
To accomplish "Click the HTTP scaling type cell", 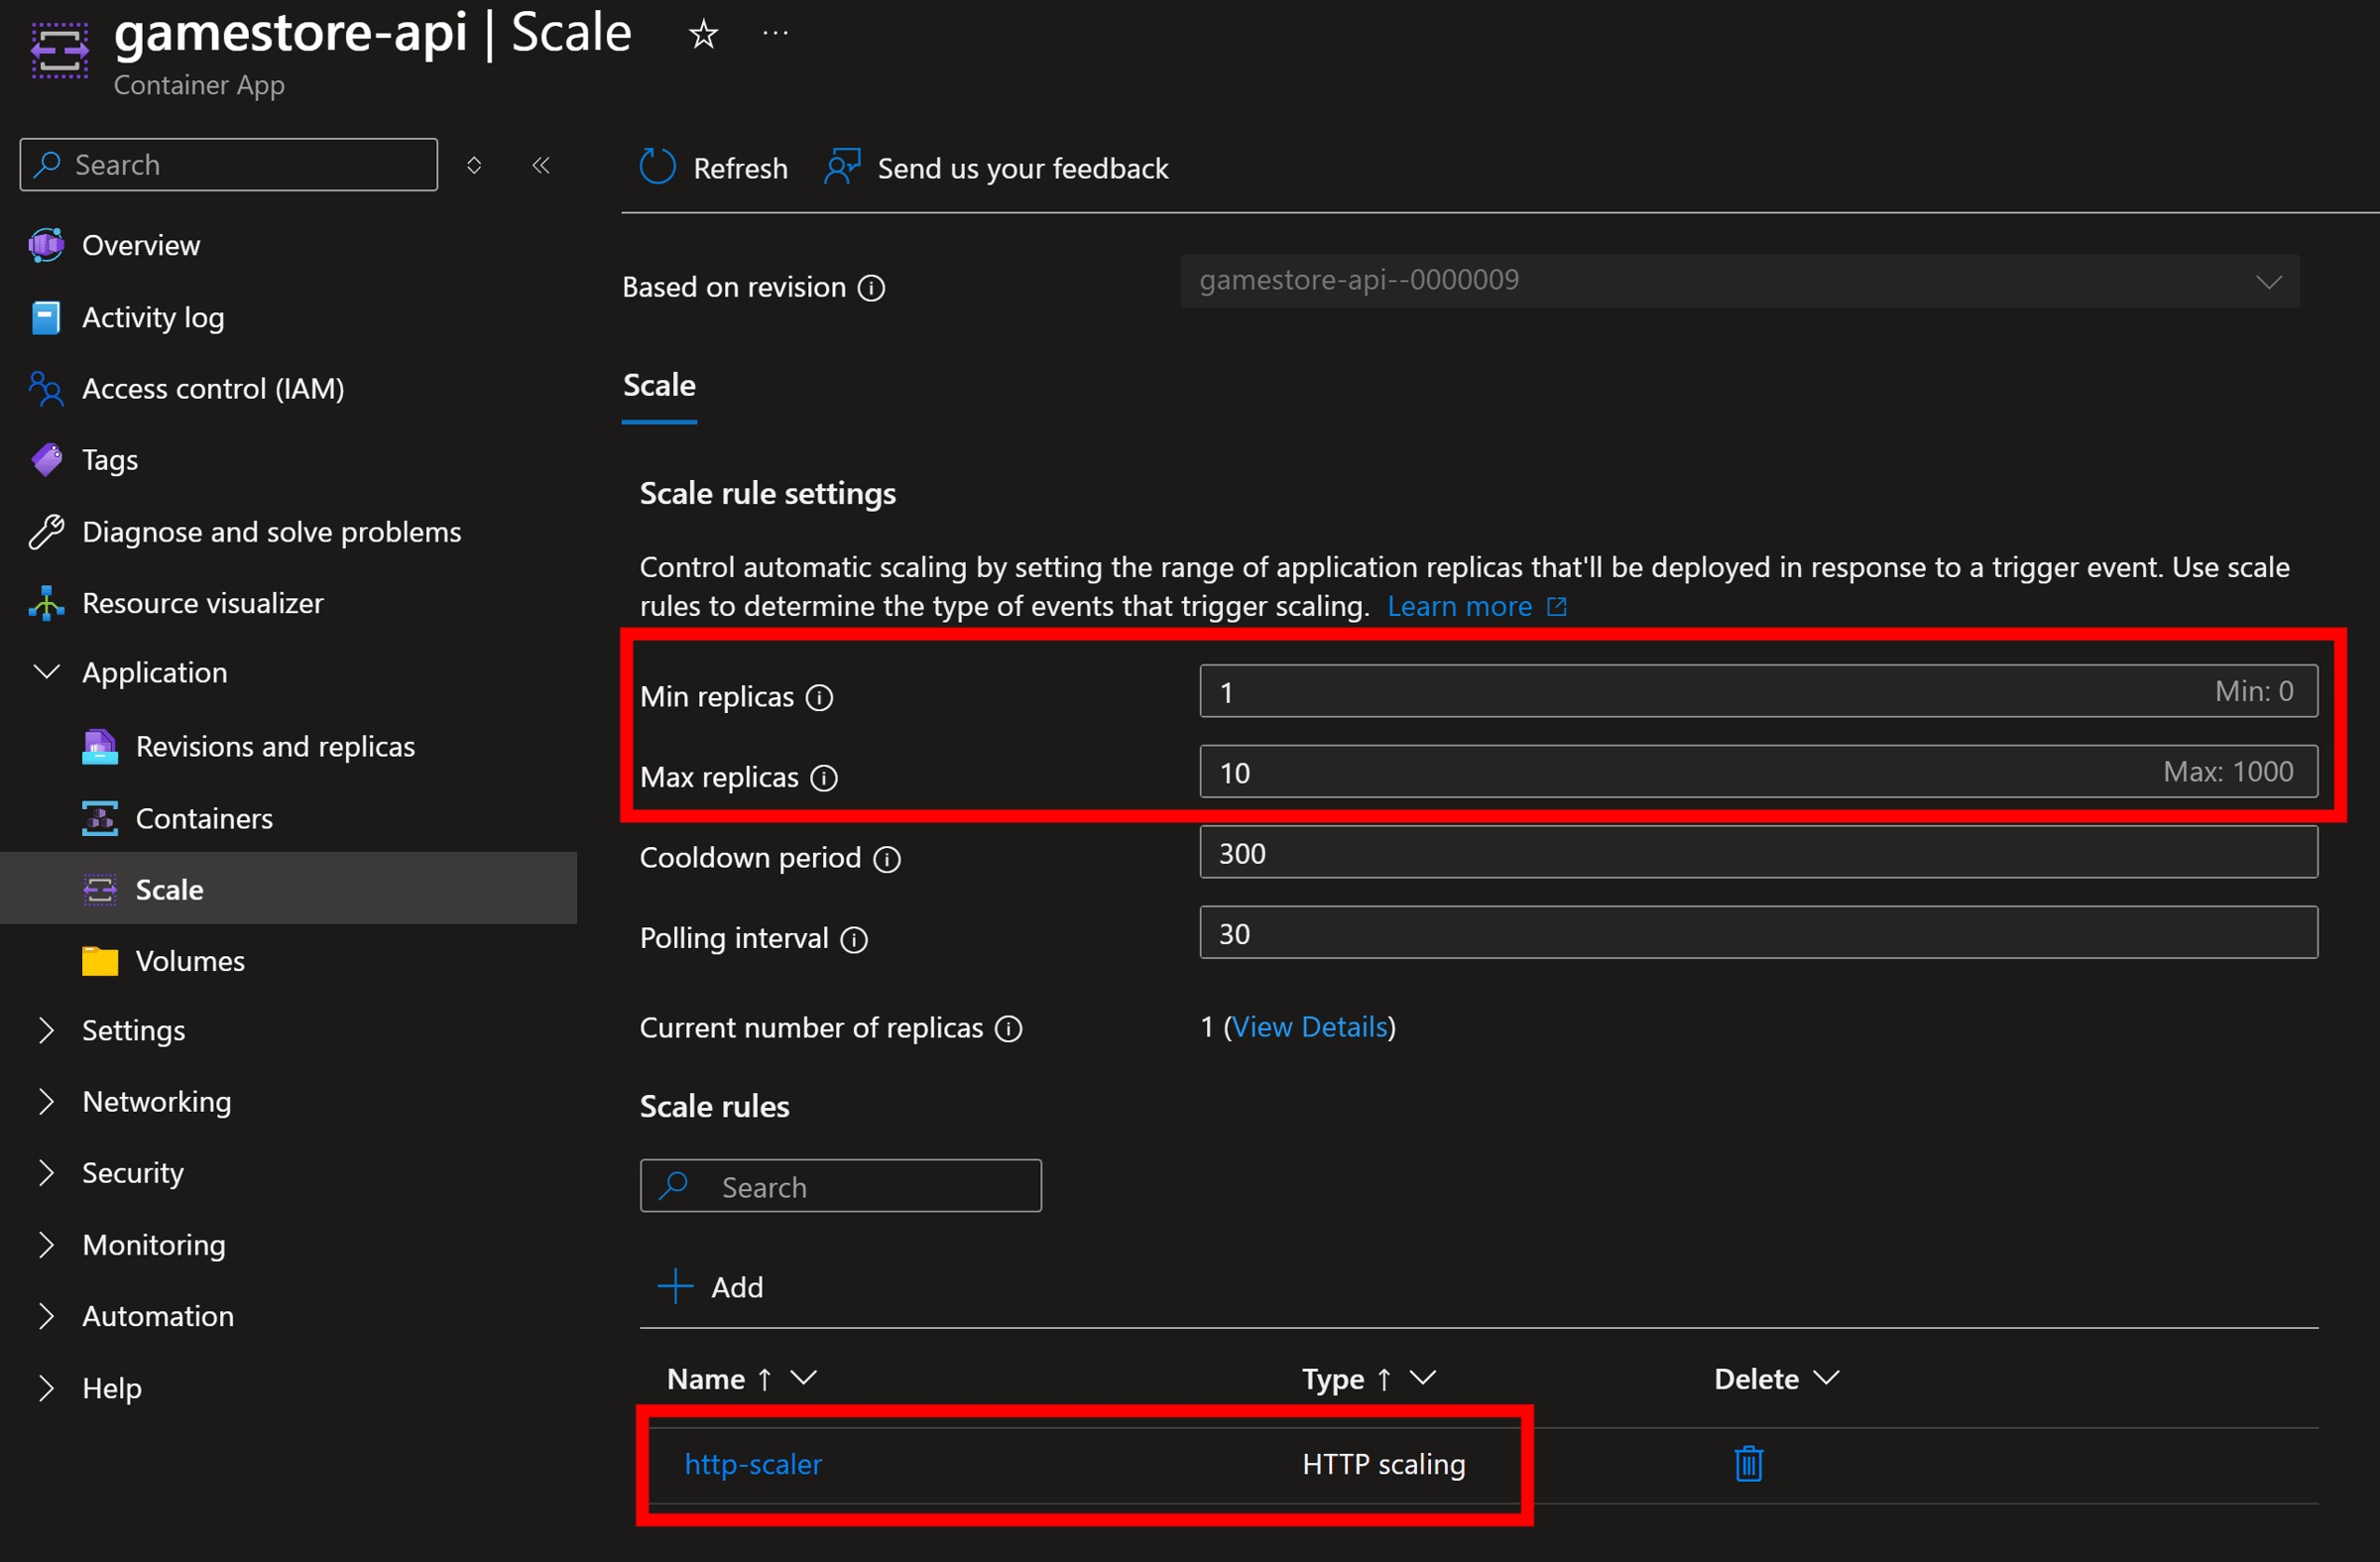I will tap(1384, 1465).
